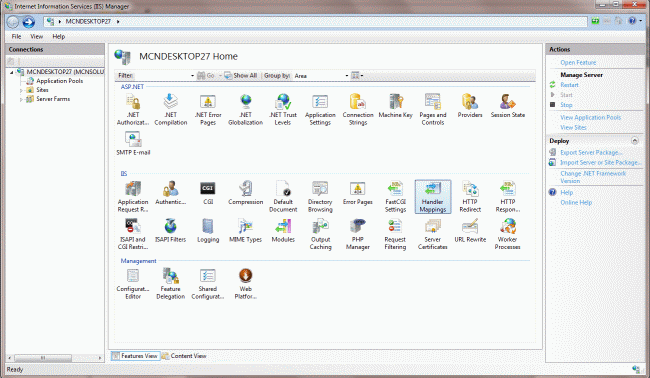Open .NET Compilation feature
This screenshot has height=378, width=650.
(x=170, y=109)
